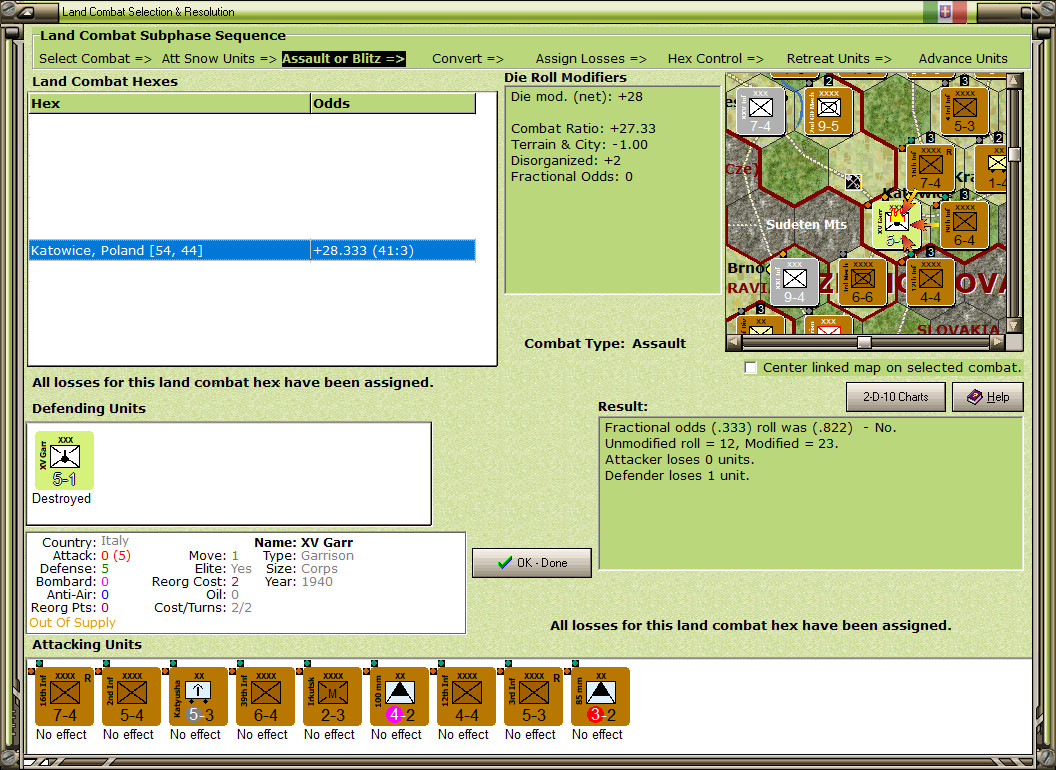The height and width of the screenshot is (770, 1056).
Task: Click the map vertical scrollbar thumb
Action: [x=1014, y=154]
